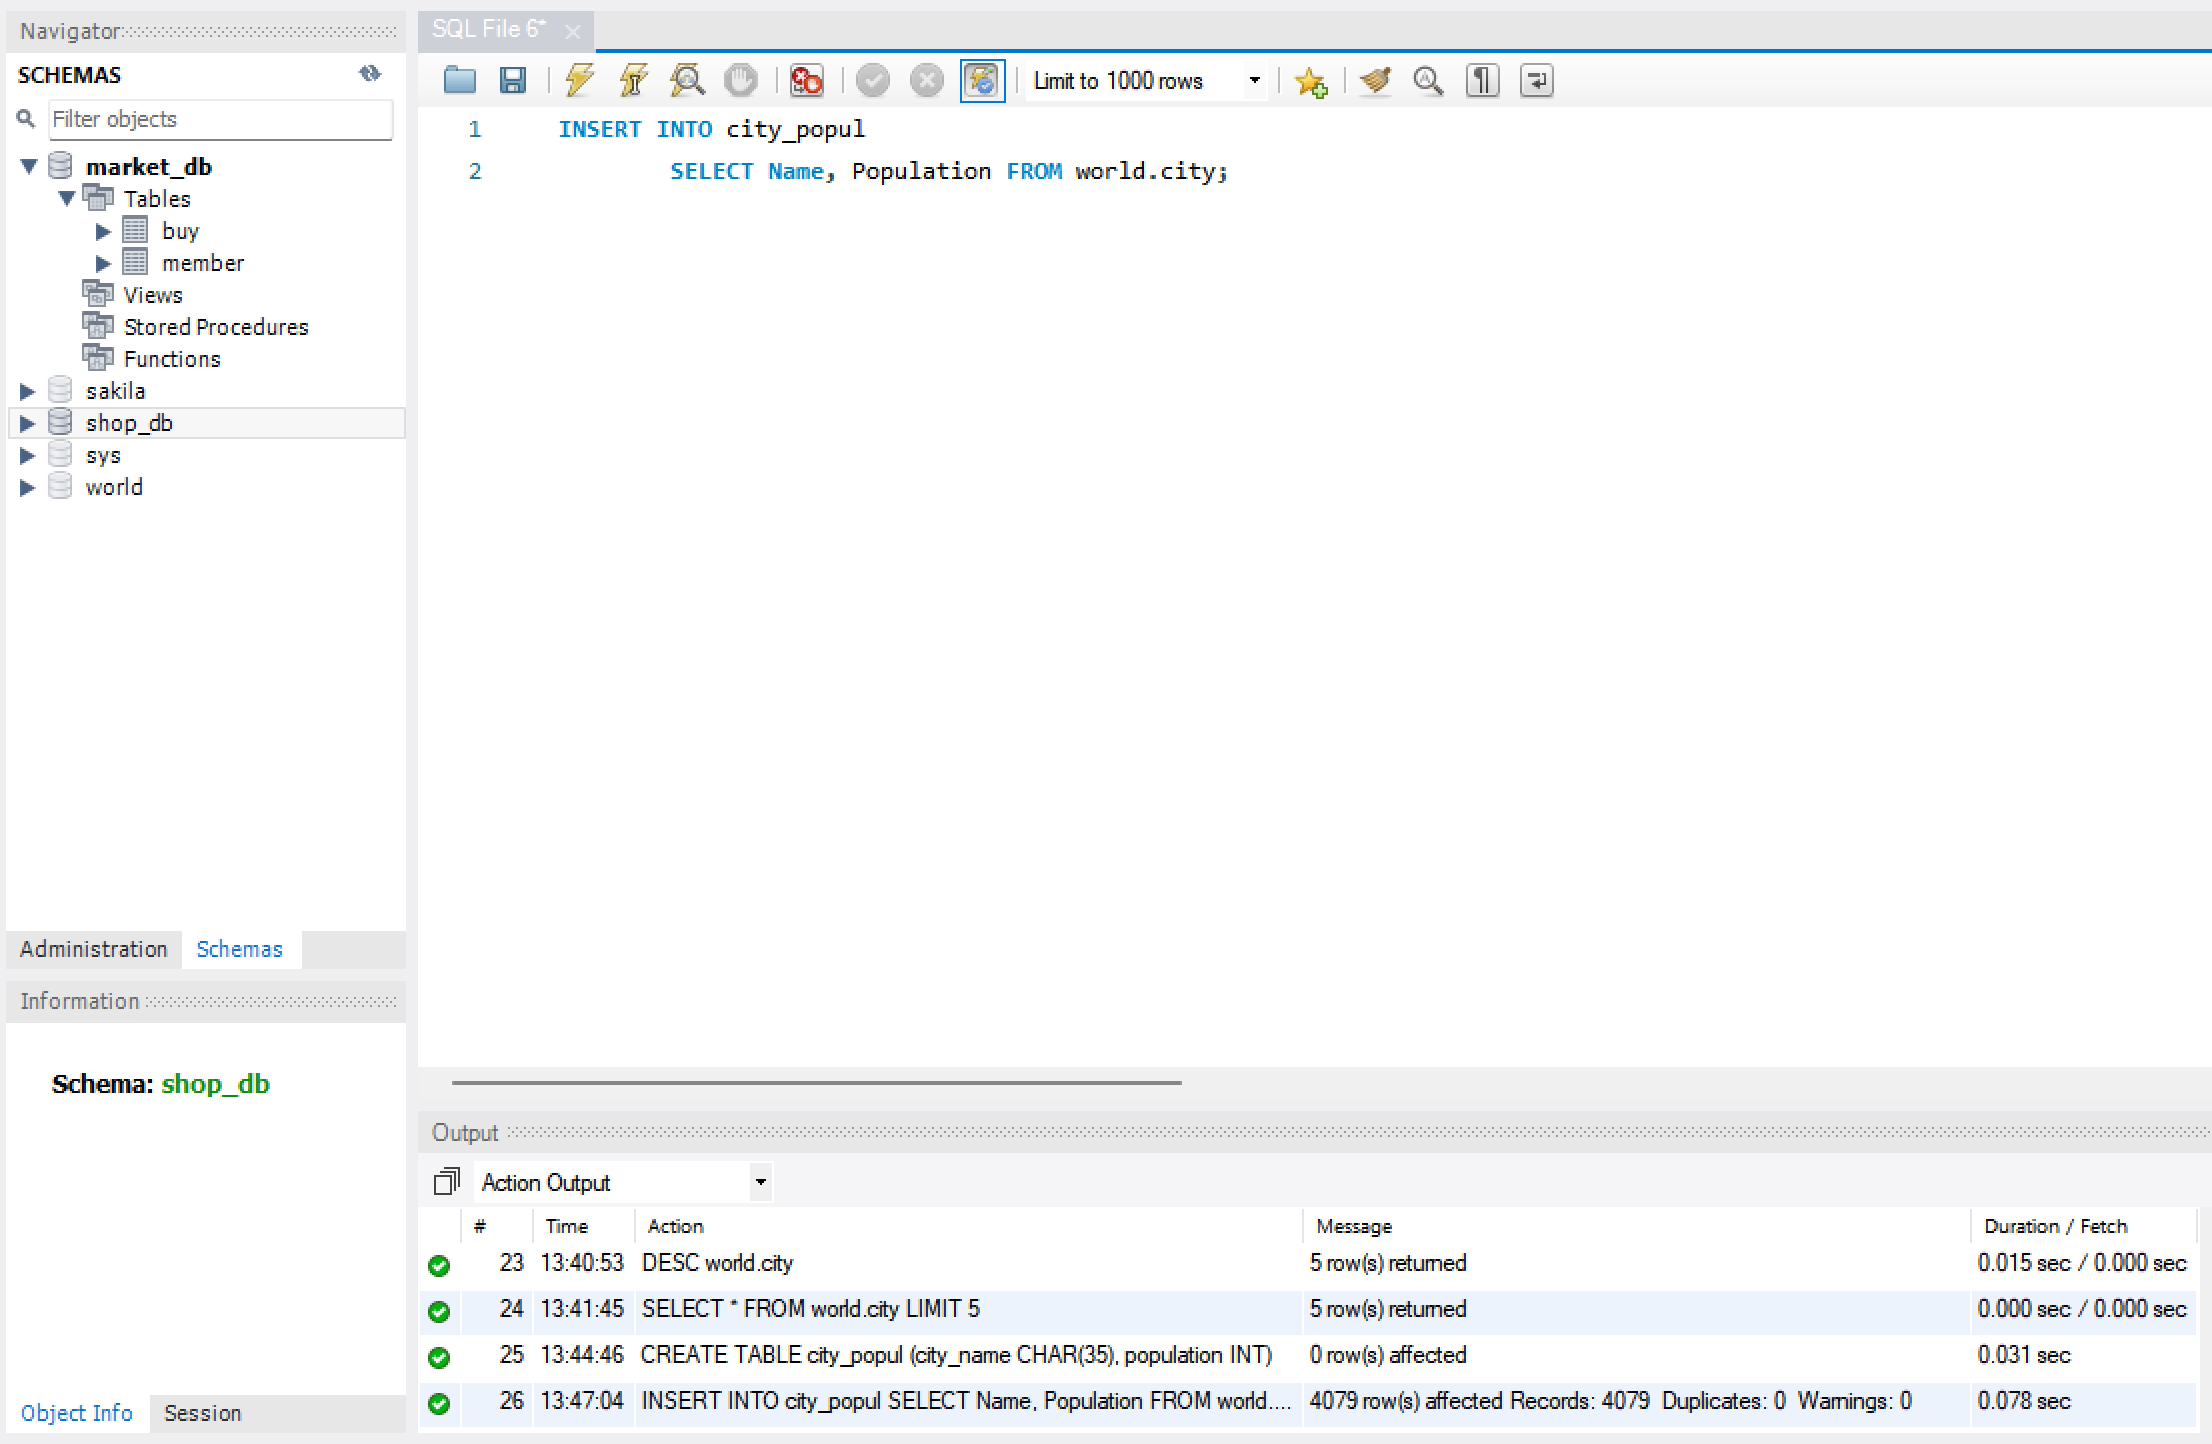This screenshot has height=1444, width=2212.
Task: Save script with the floppy disk icon
Action: click(513, 80)
